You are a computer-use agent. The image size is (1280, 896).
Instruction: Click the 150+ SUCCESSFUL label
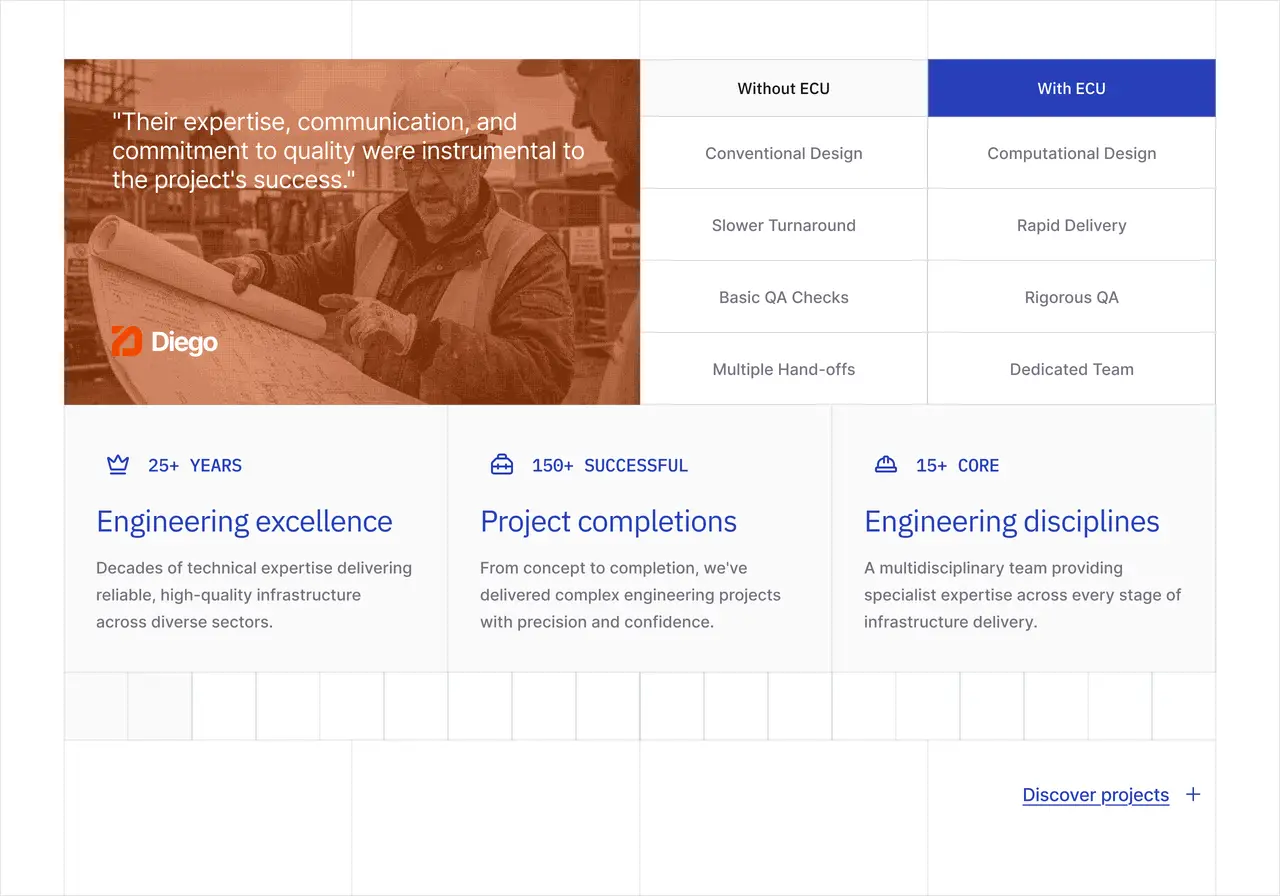click(x=610, y=465)
